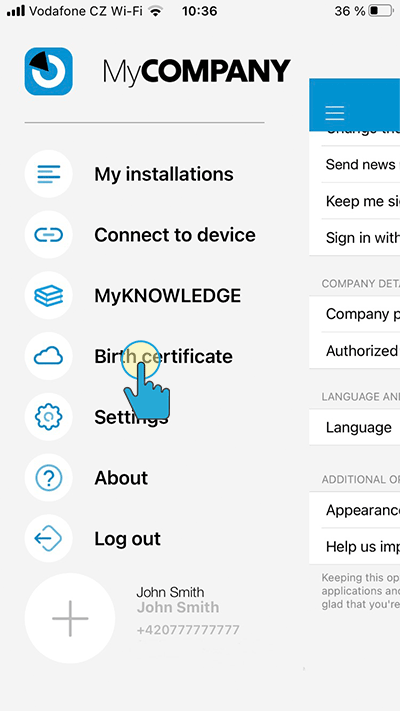Choose the Birth certificate menu entry

point(163,356)
